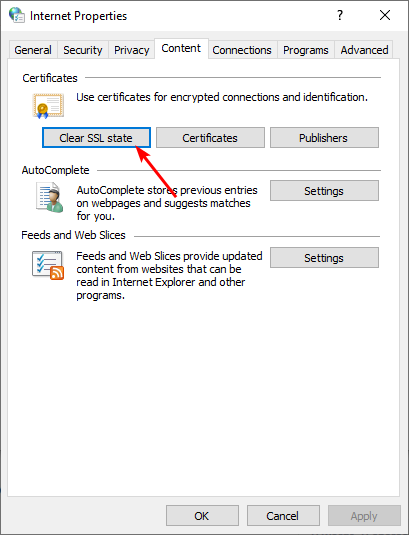
Task: Switch to the General tab
Action: (33, 50)
